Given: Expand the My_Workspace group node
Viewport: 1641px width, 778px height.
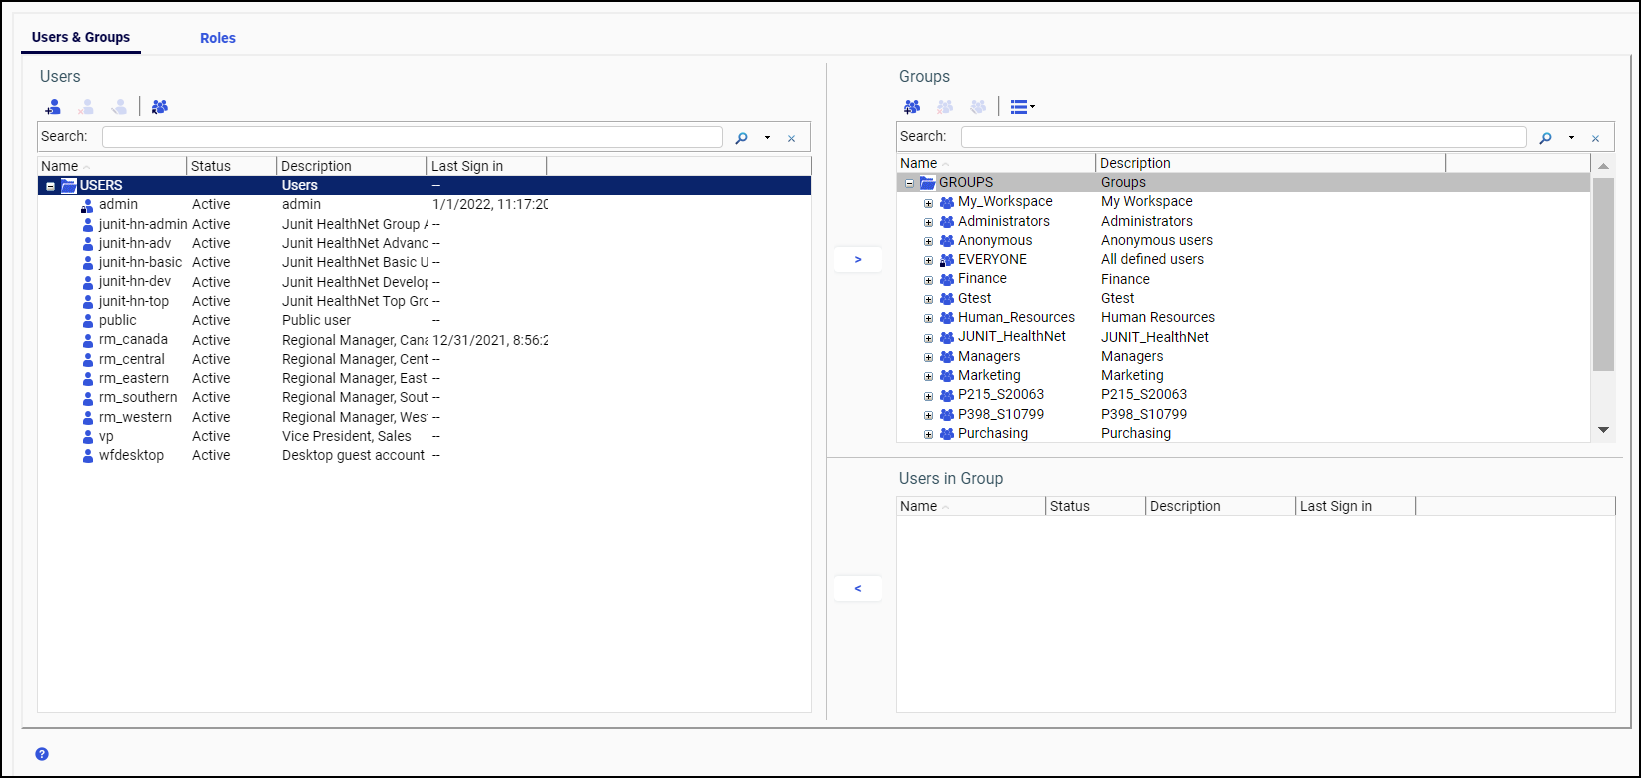Looking at the screenshot, I should 928,202.
